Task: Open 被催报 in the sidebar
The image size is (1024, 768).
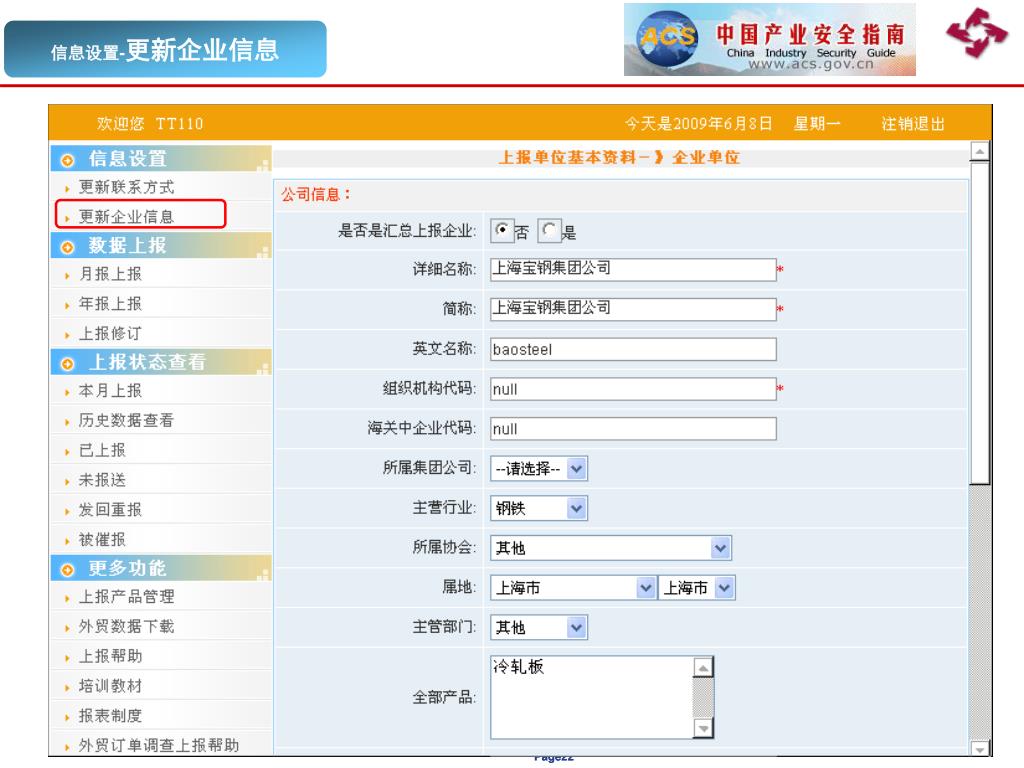Action: coord(102,539)
